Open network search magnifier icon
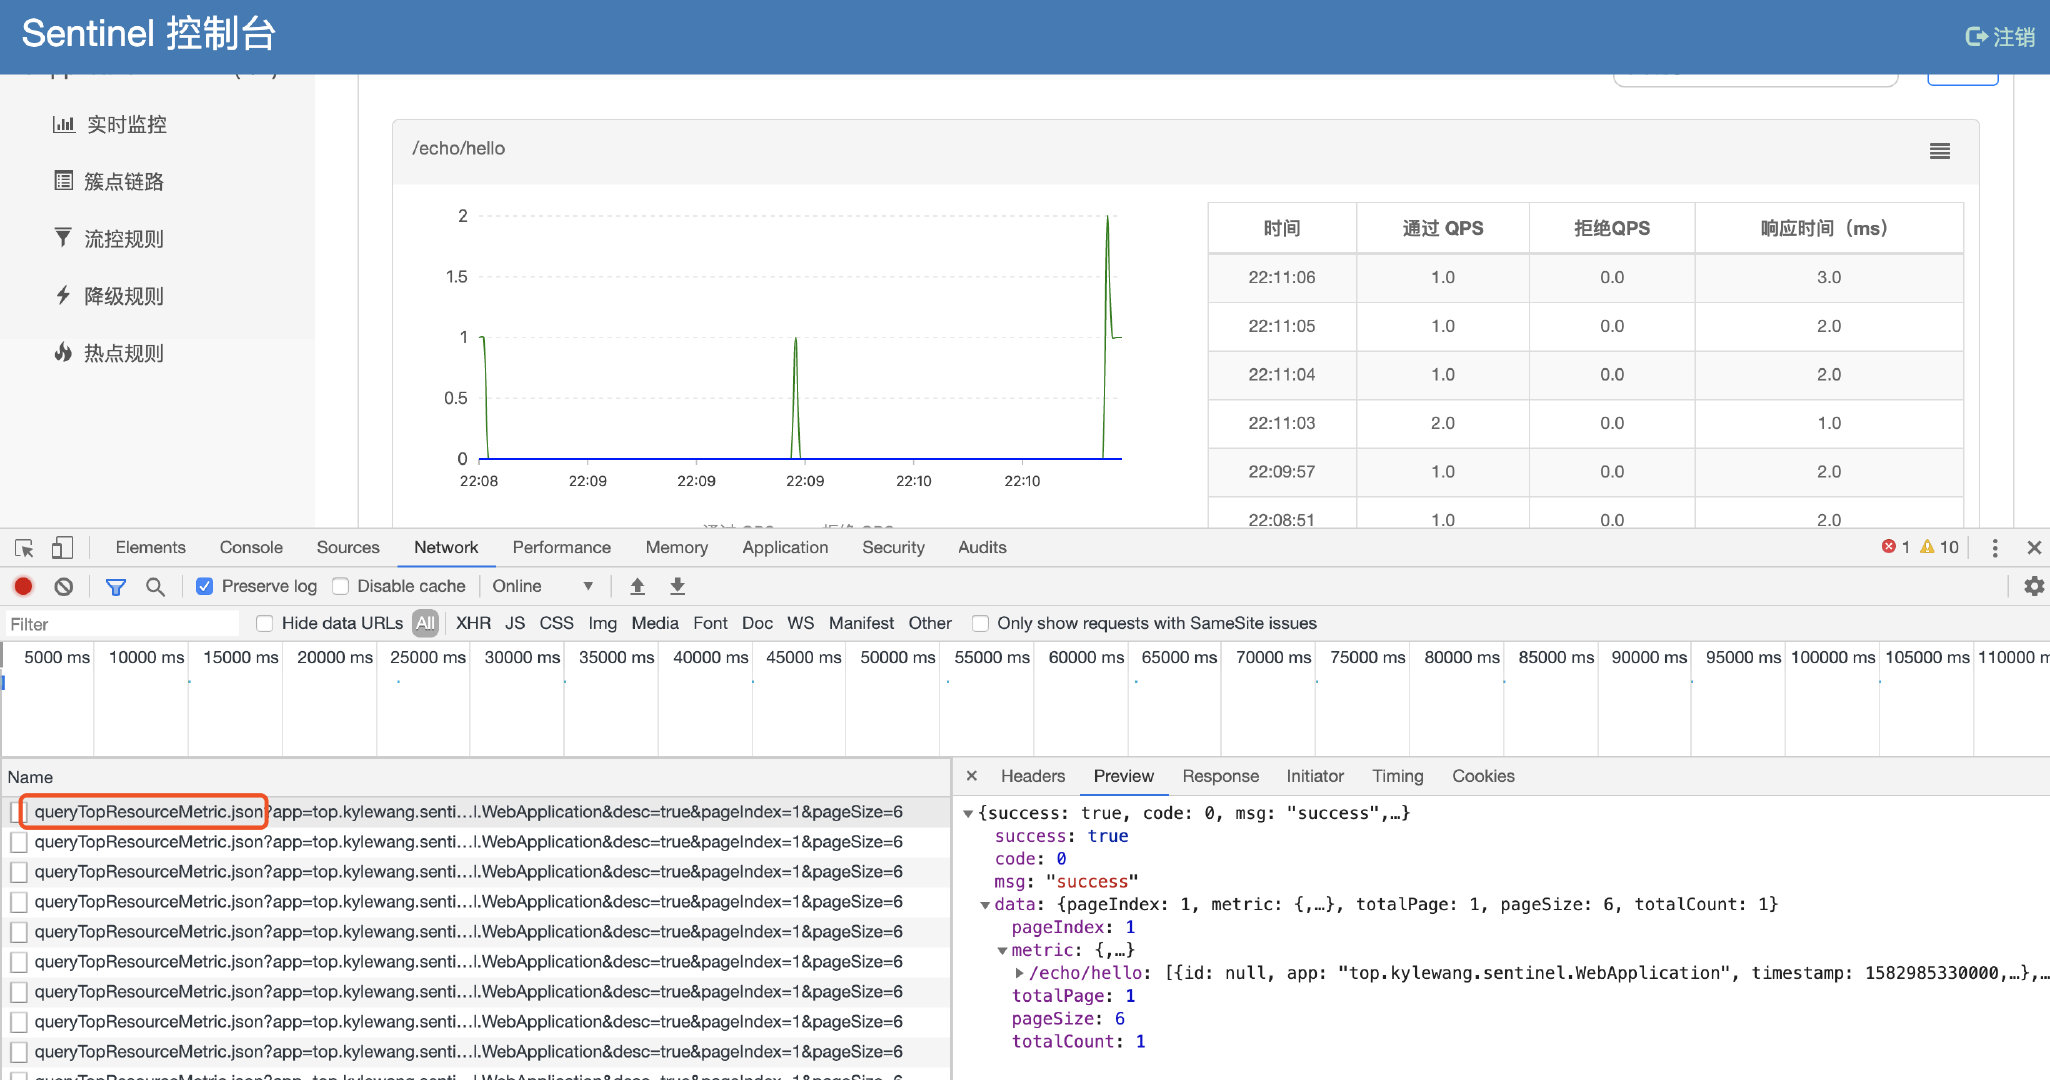This screenshot has height=1080, width=2050. (x=155, y=586)
